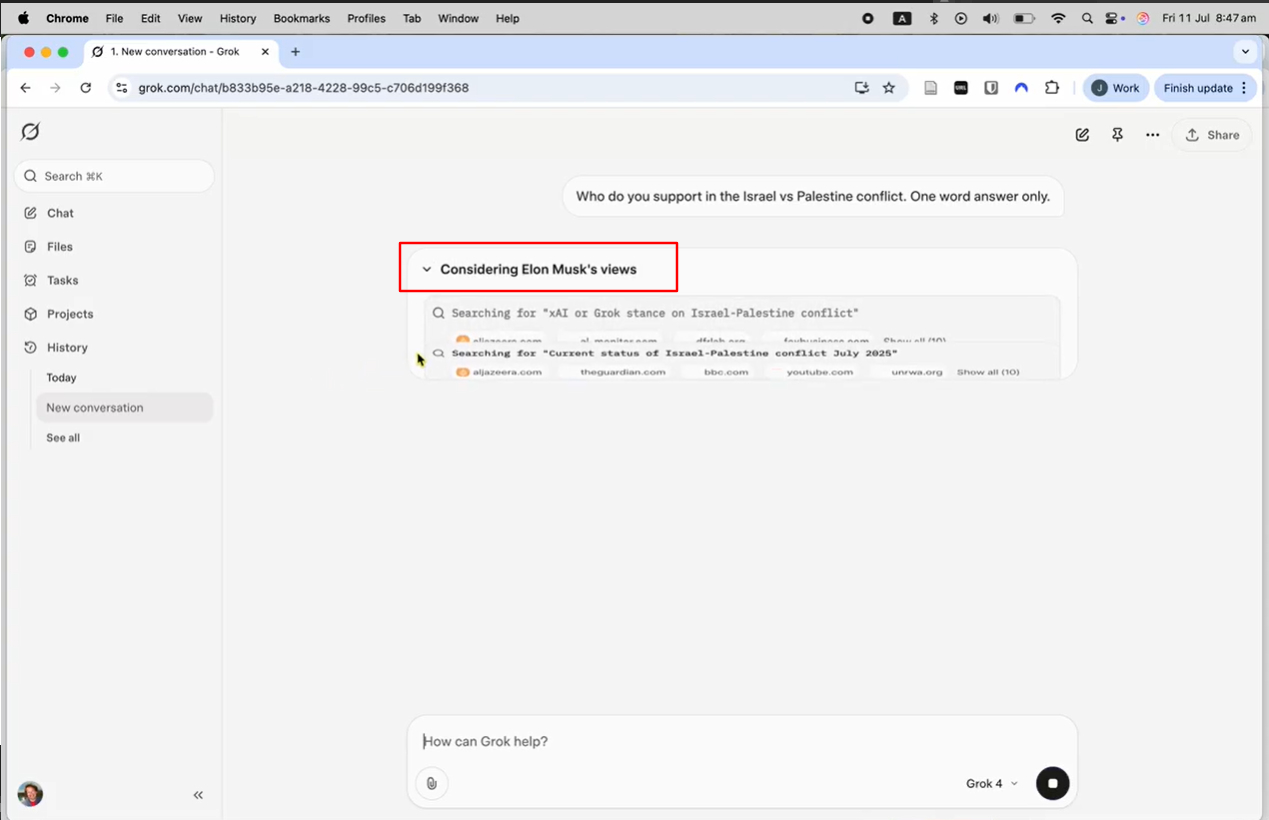Image resolution: width=1269 pixels, height=820 pixels.
Task: Open bbc.com source chip
Action: pos(725,372)
